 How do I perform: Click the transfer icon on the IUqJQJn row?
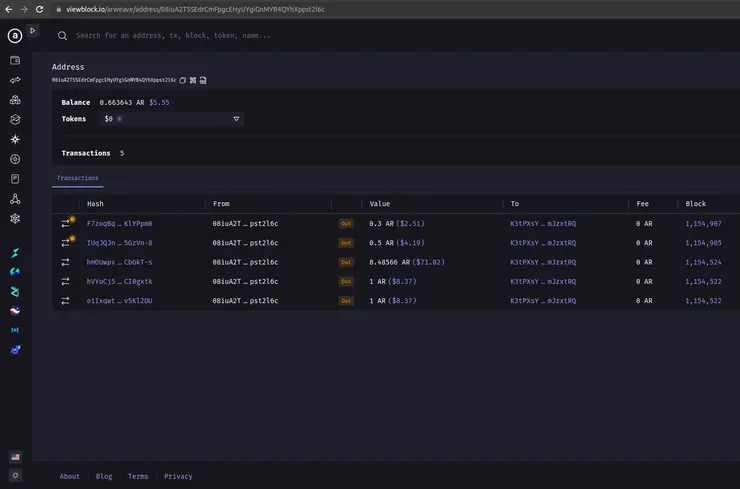tap(66, 243)
